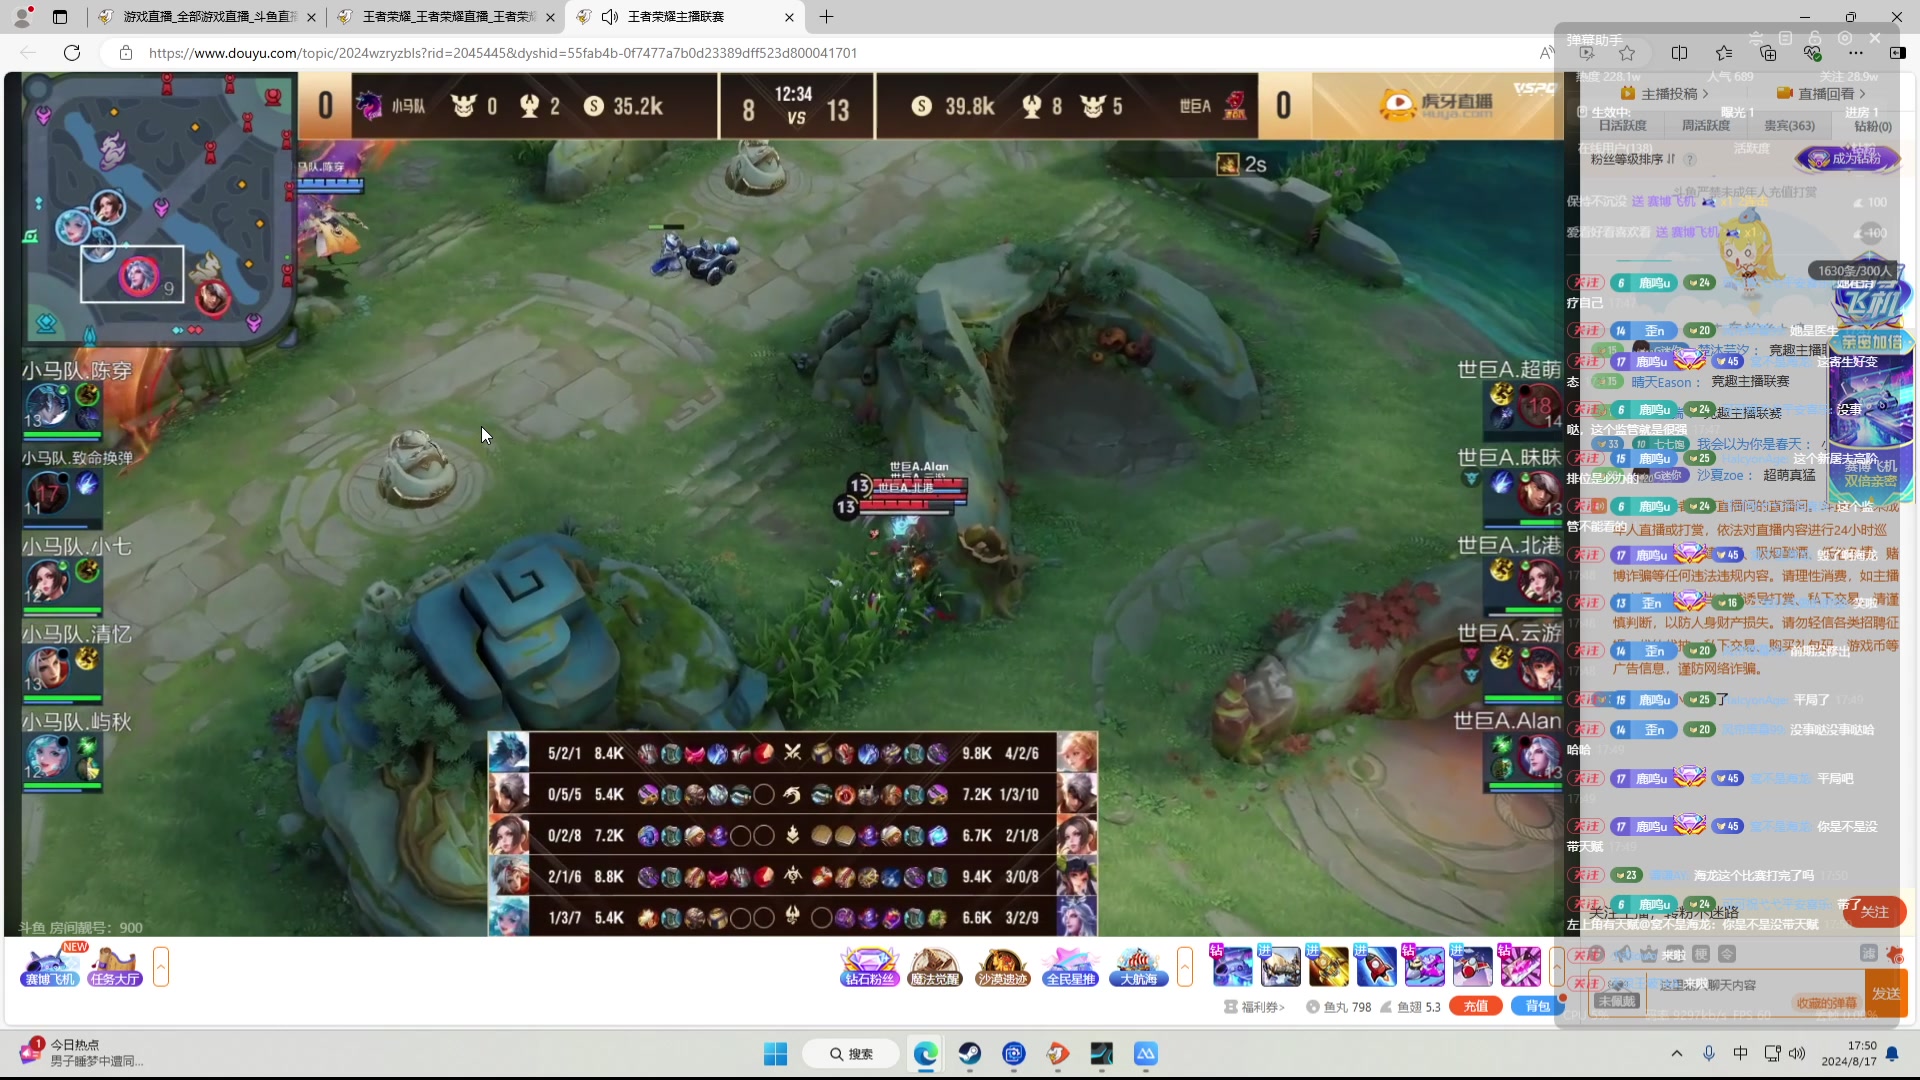
Task: Open 弹幕助手 overlay settings gear
Action: pyautogui.click(x=1845, y=38)
